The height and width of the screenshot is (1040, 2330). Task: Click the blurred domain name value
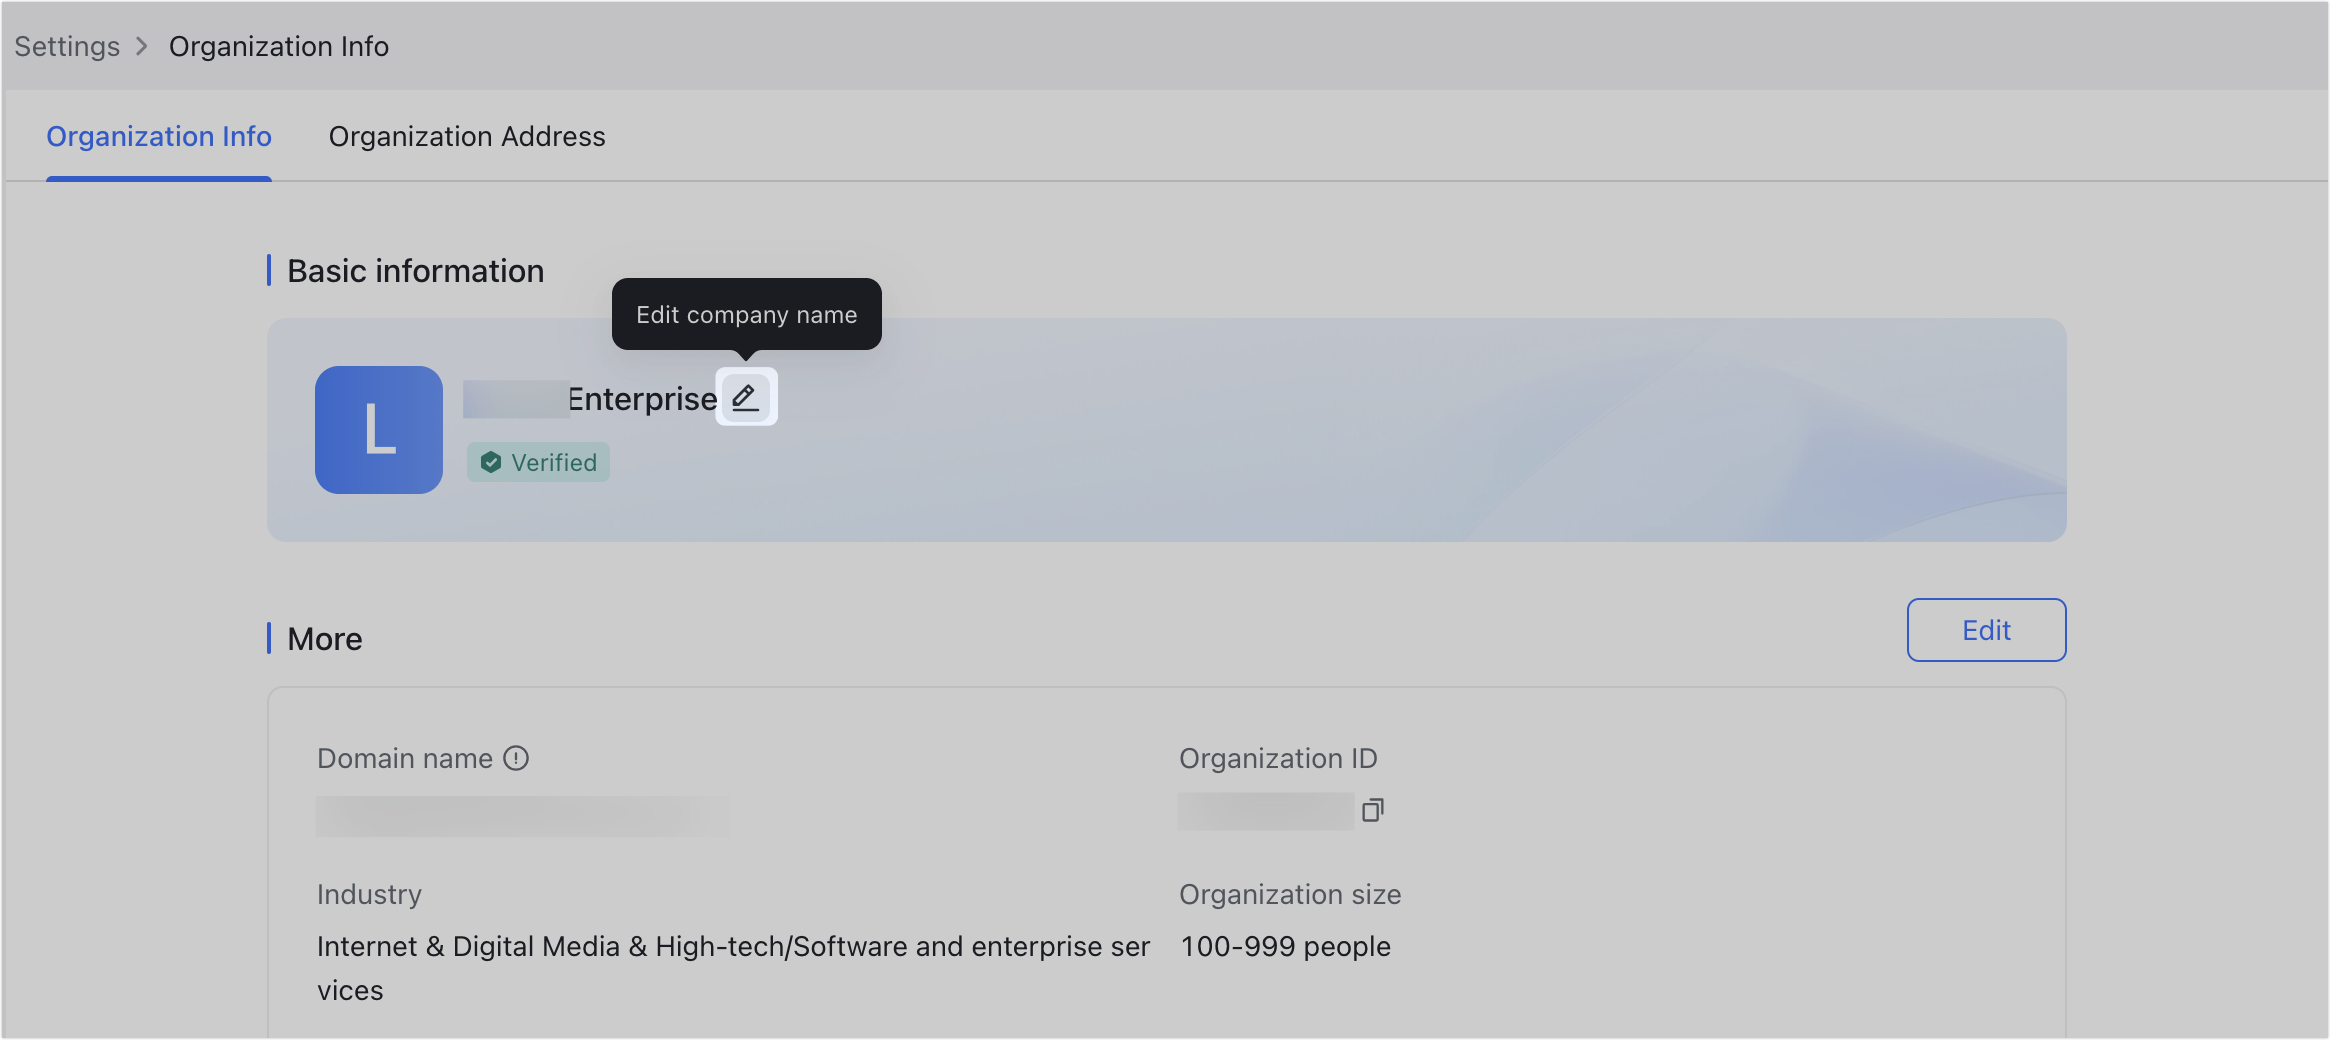click(x=522, y=816)
